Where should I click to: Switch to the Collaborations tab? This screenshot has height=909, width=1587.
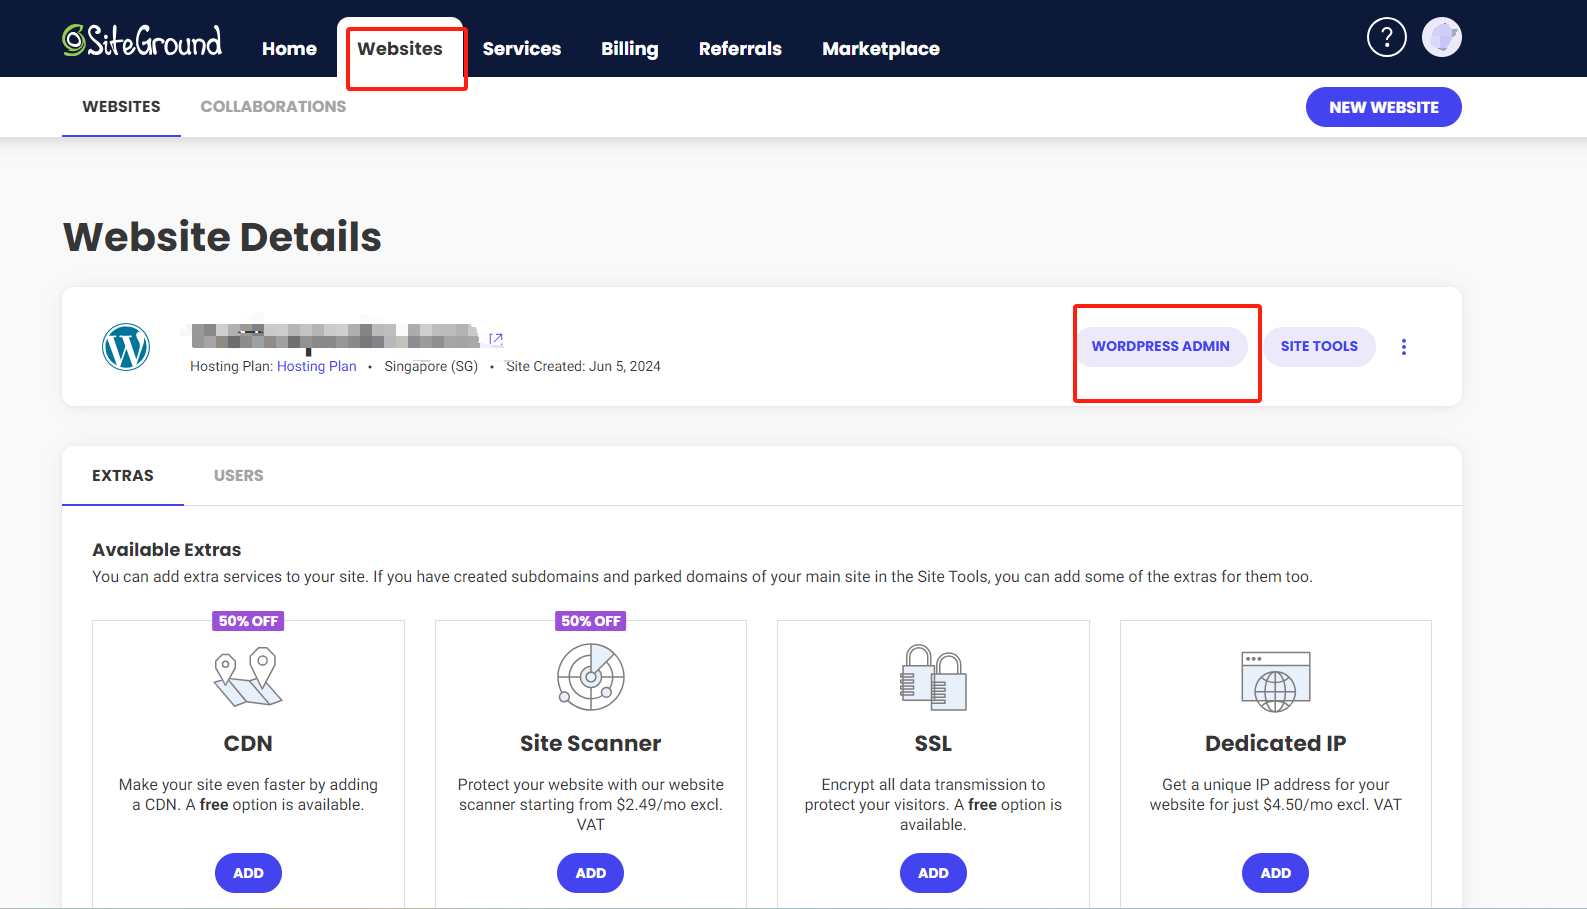pyautogui.click(x=273, y=107)
